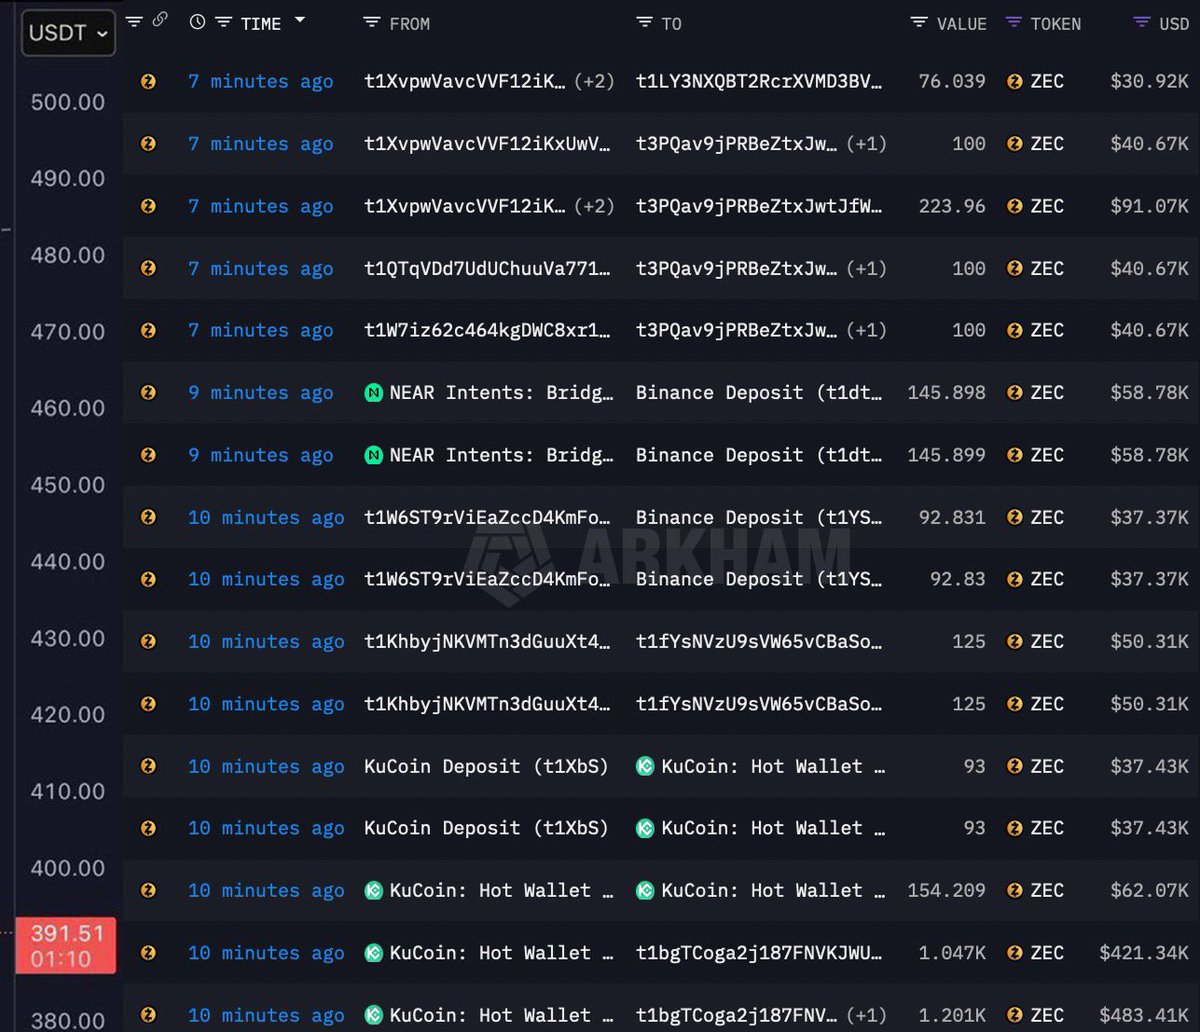This screenshot has height=1032, width=1200.
Task: Open the FROM column filter icon
Action: click(x=372, y=23)
